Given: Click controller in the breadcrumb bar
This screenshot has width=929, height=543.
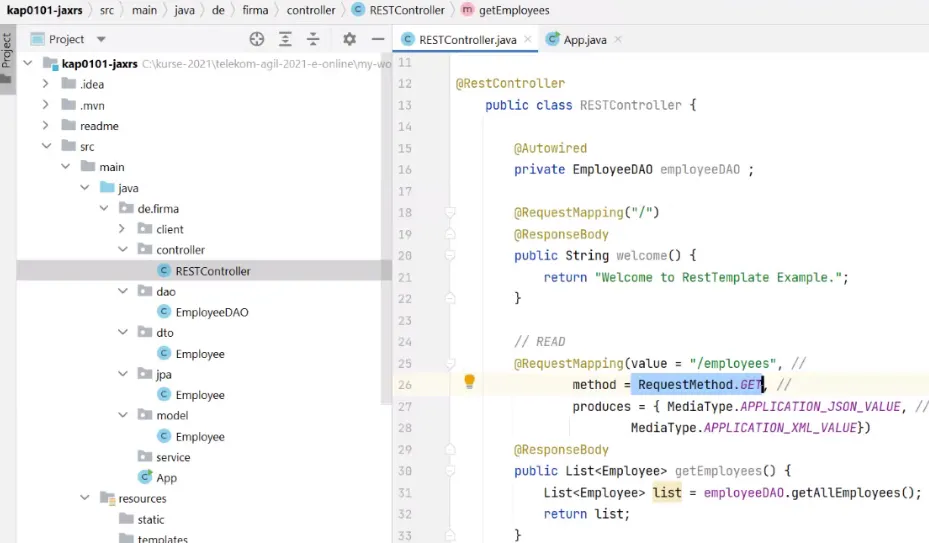Looking at the screenshot, I should click(x=310, y=10).
